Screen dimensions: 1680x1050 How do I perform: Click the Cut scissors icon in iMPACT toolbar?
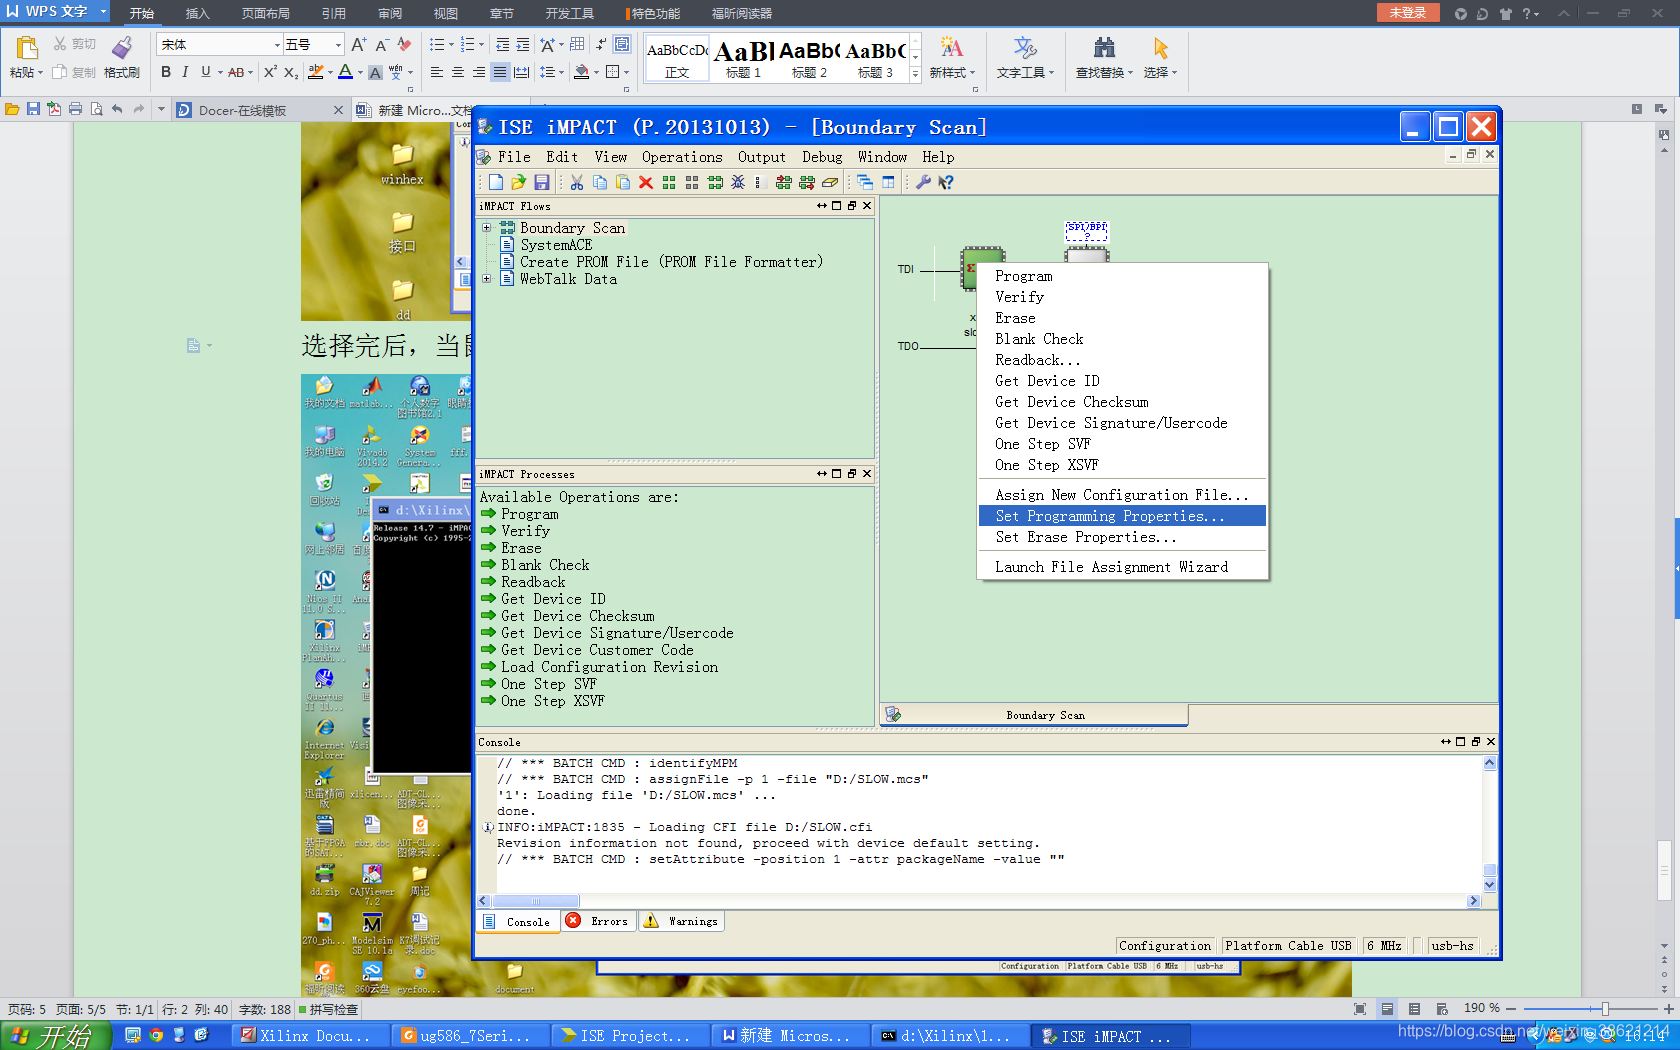tap(577, 182)
